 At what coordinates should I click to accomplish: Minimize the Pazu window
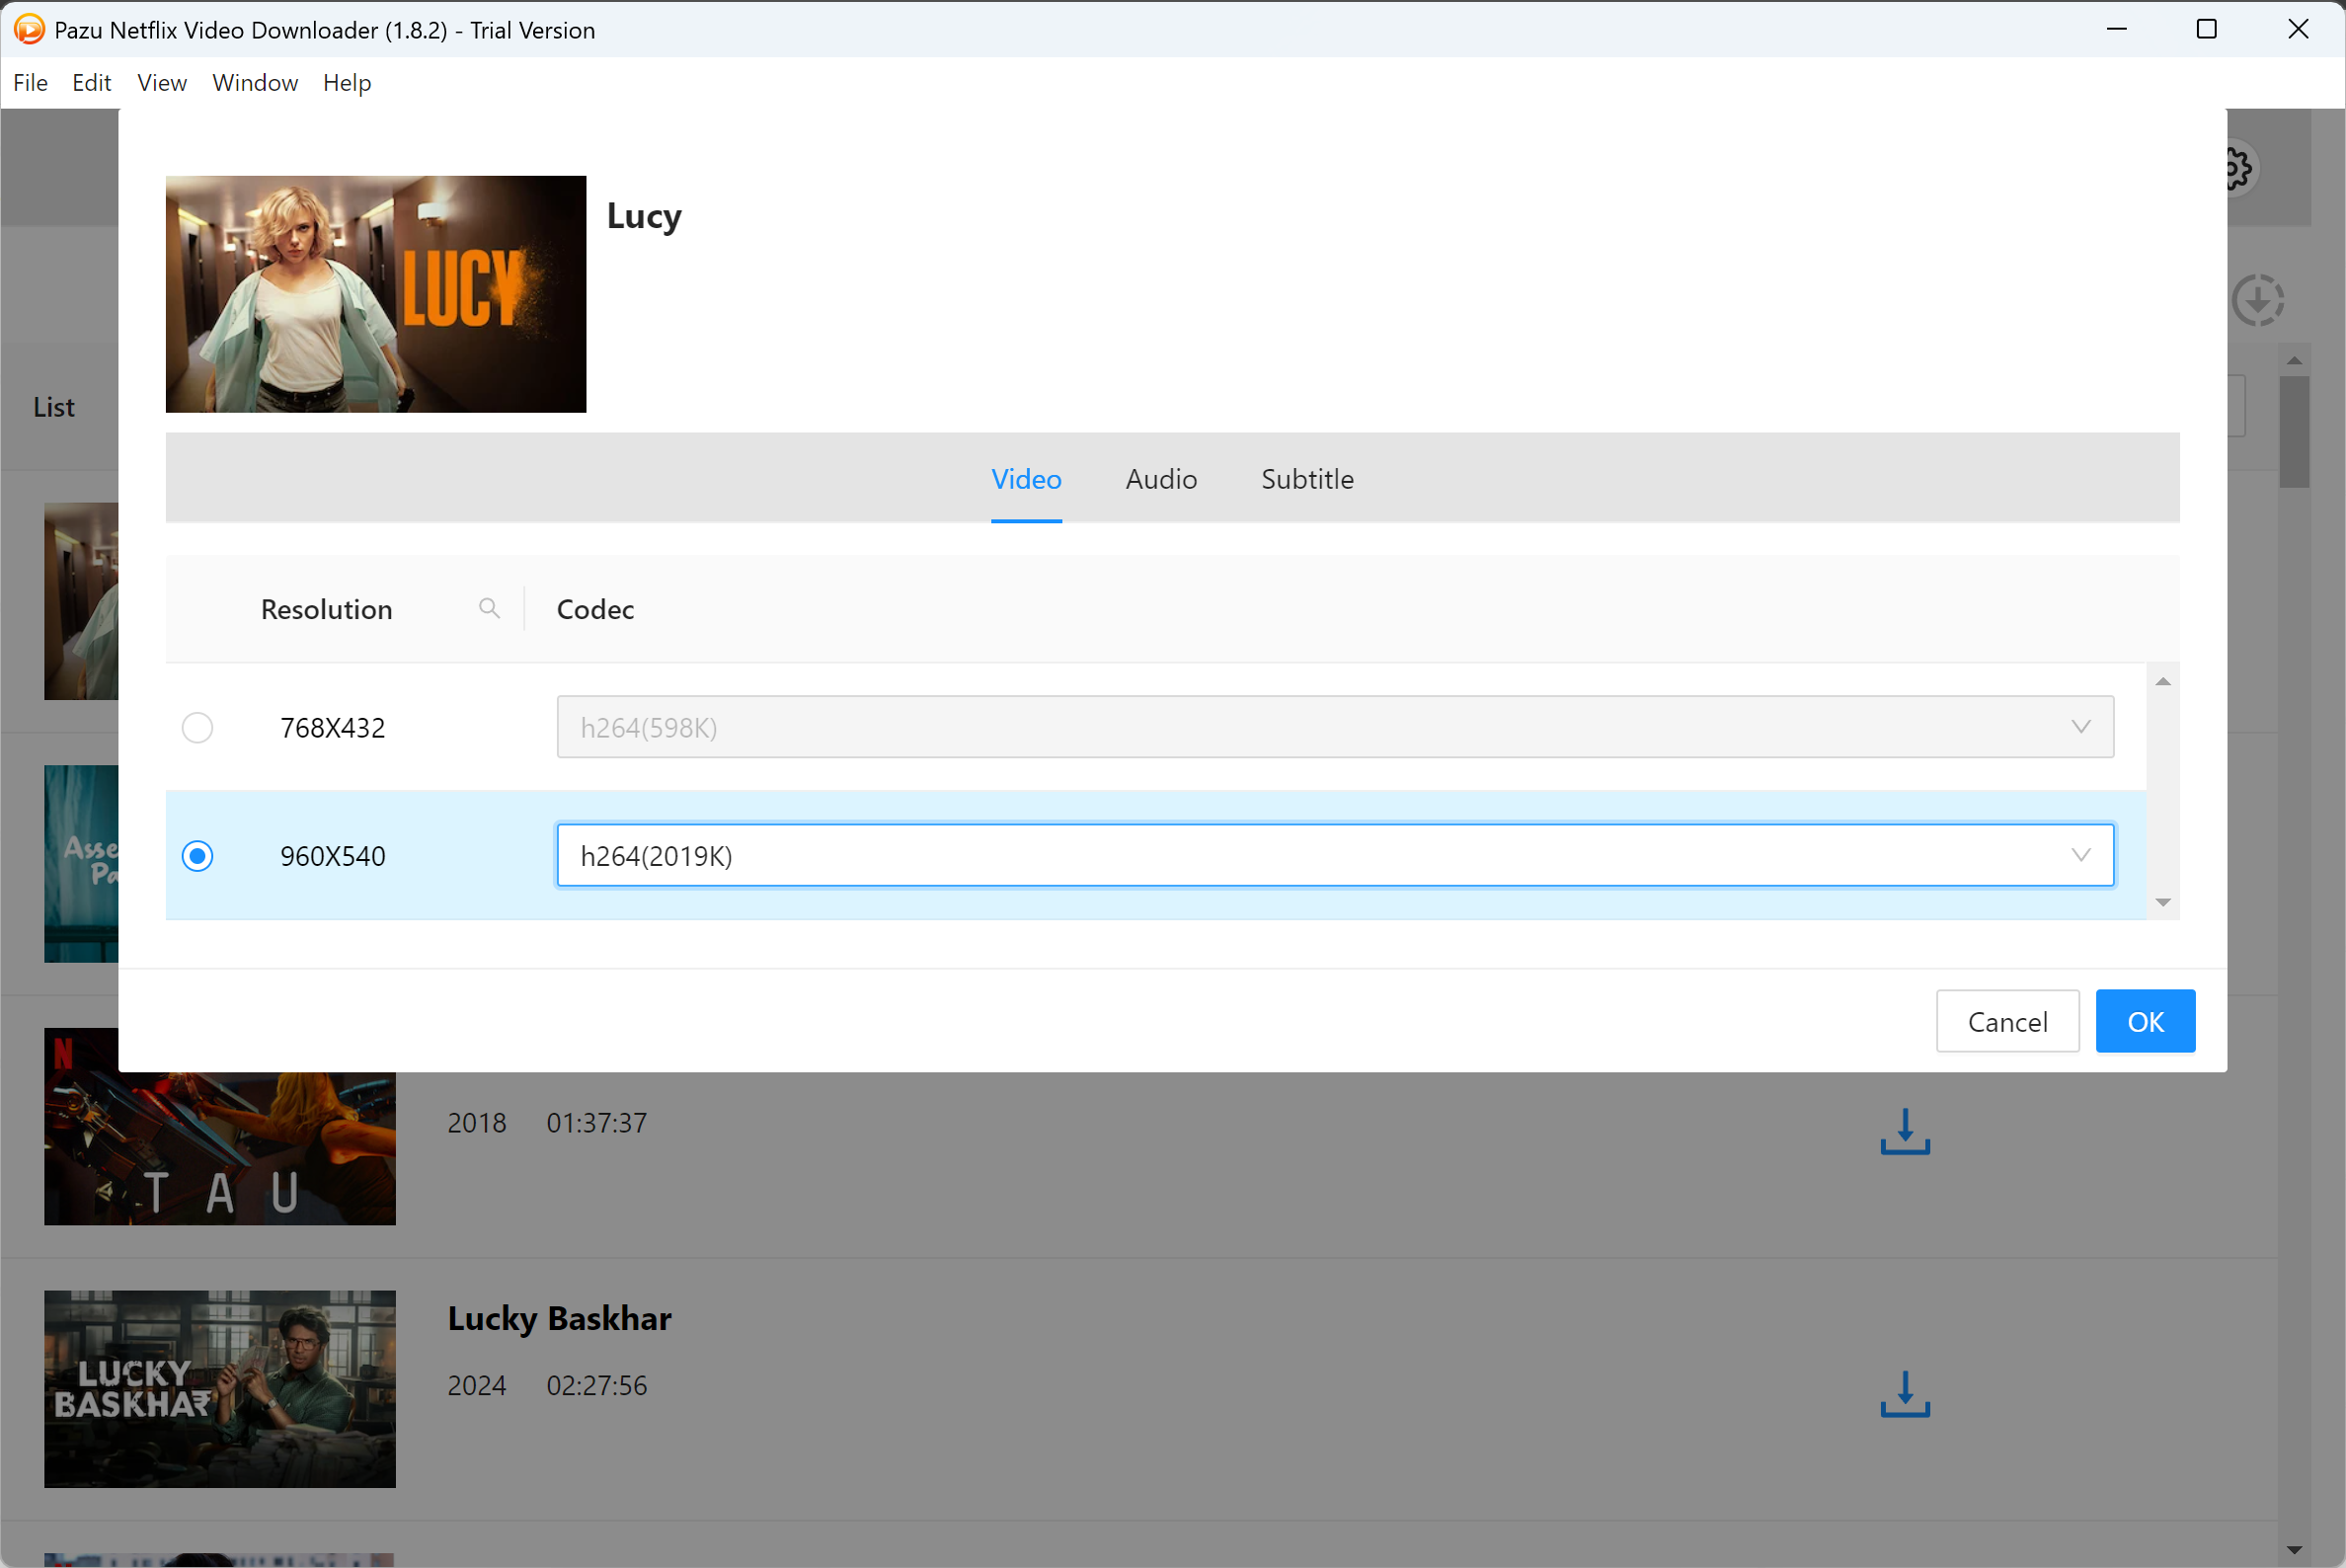tap(2116, 29)
